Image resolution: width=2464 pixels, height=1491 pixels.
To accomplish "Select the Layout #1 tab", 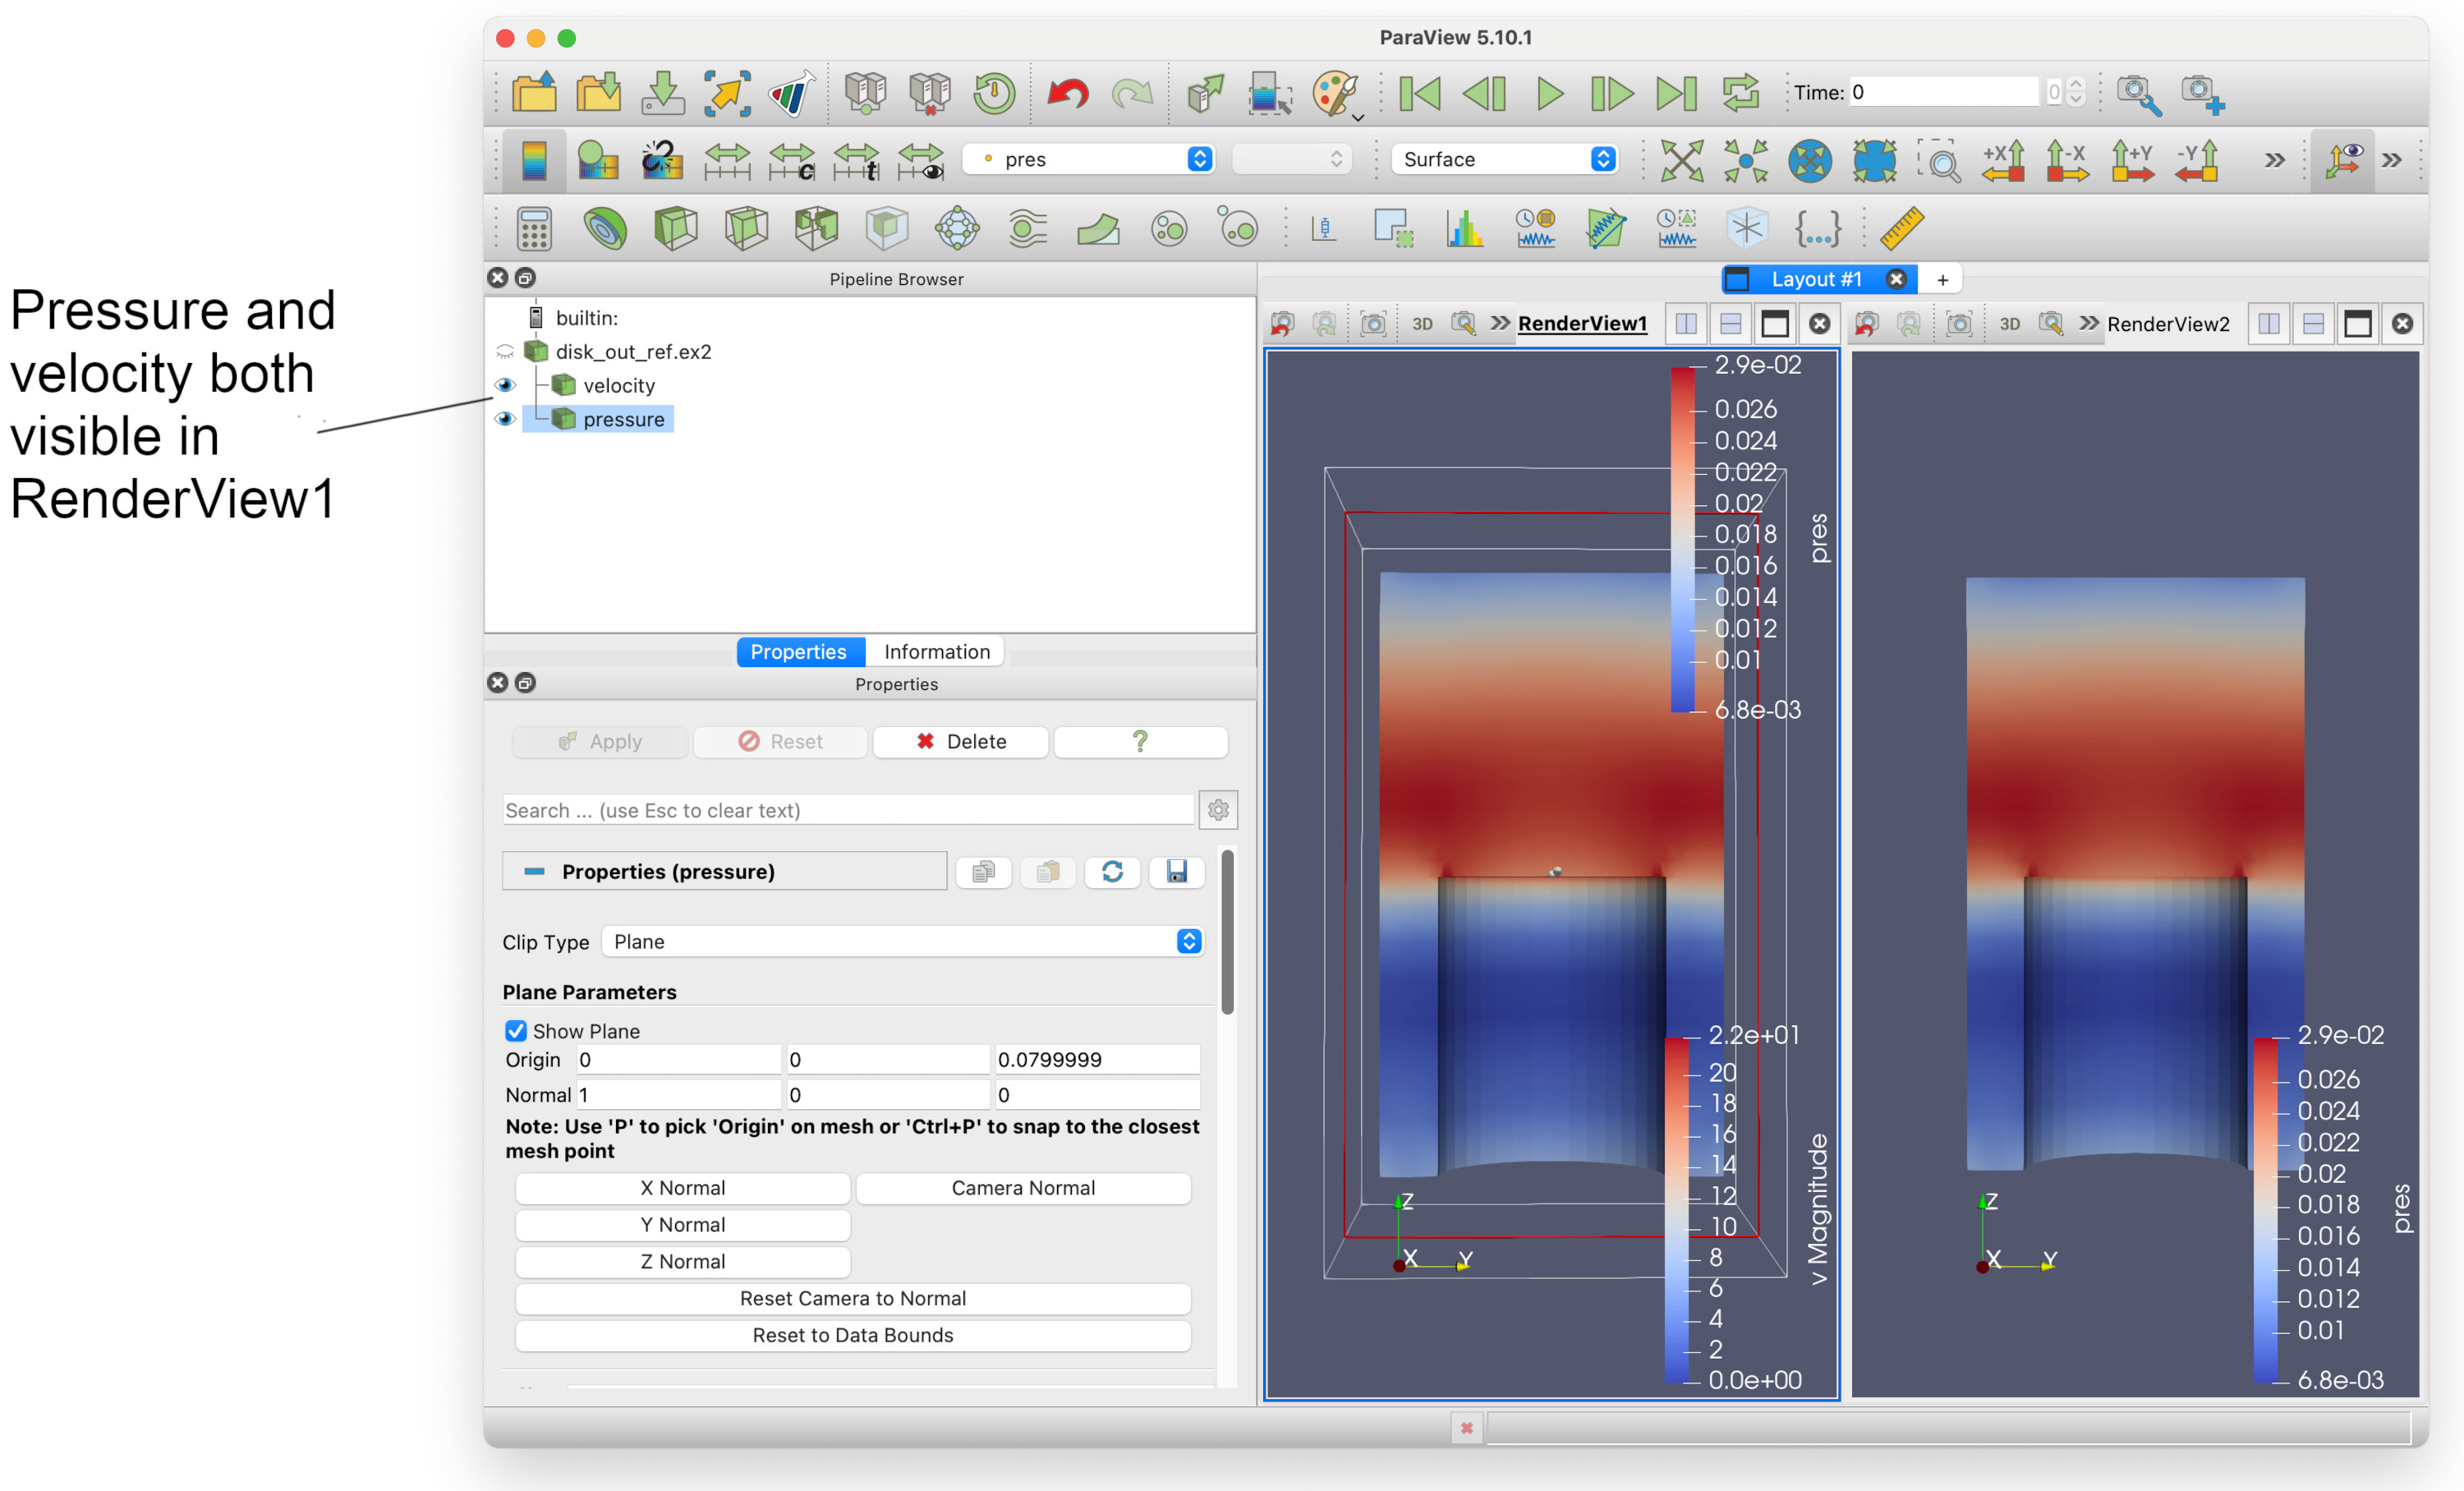I will tap(1816, 279).
